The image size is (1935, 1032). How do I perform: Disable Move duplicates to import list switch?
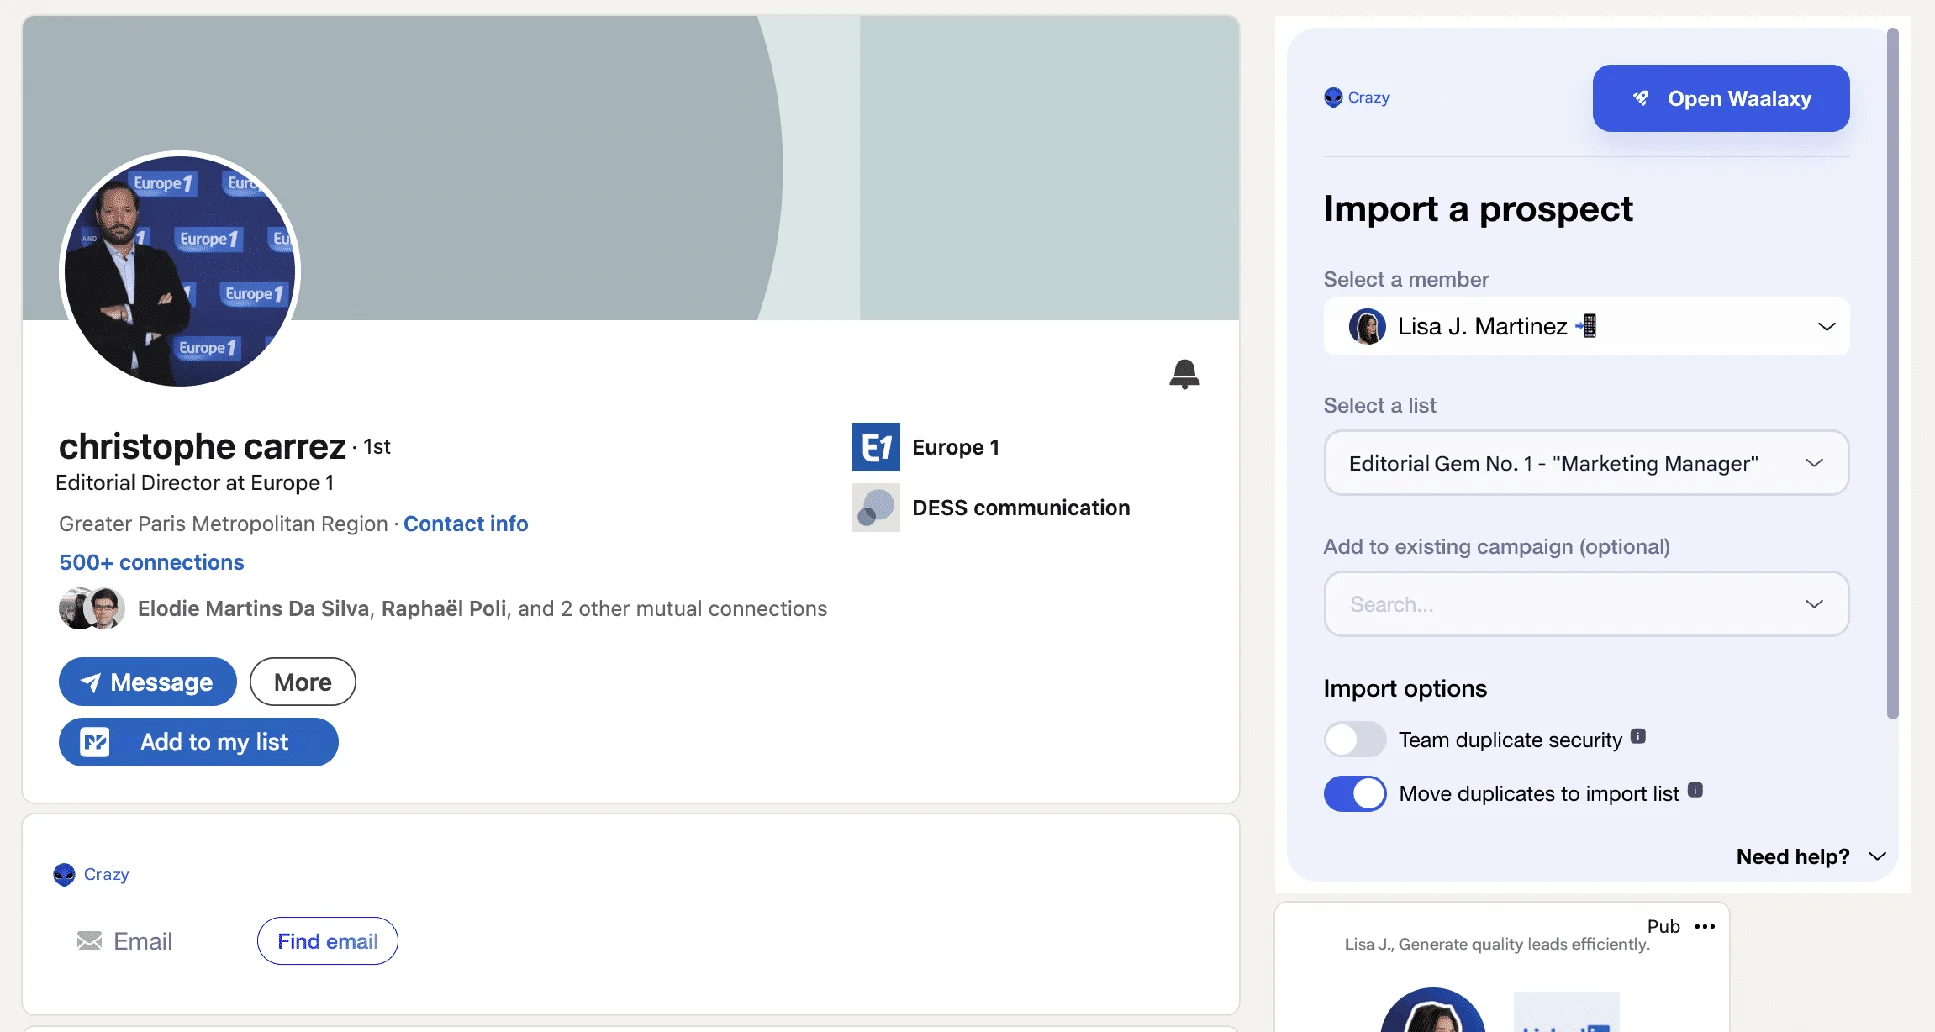[x=1355, y=794]
